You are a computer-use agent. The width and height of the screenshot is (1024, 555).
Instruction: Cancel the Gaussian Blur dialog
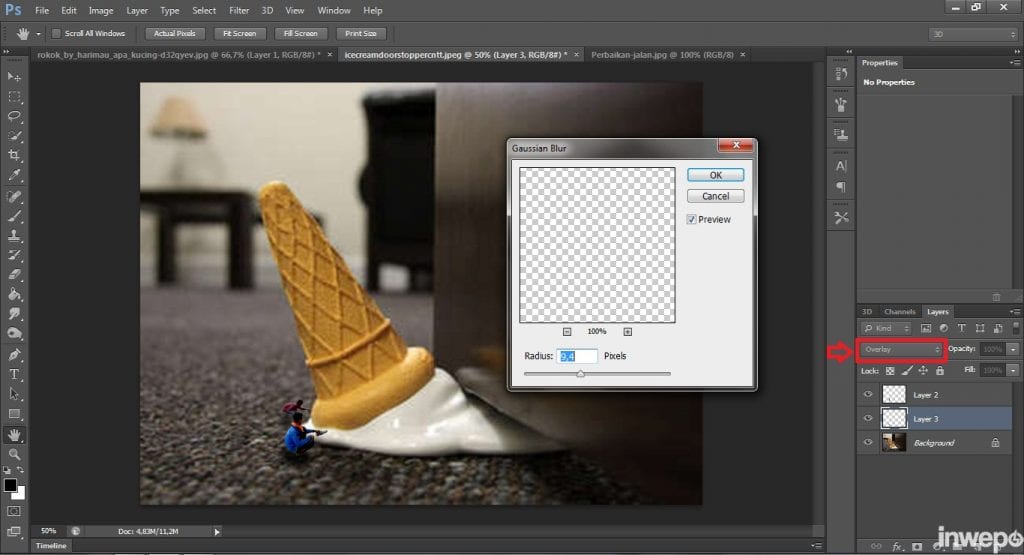pyautogui.click(x=715, y=196)
